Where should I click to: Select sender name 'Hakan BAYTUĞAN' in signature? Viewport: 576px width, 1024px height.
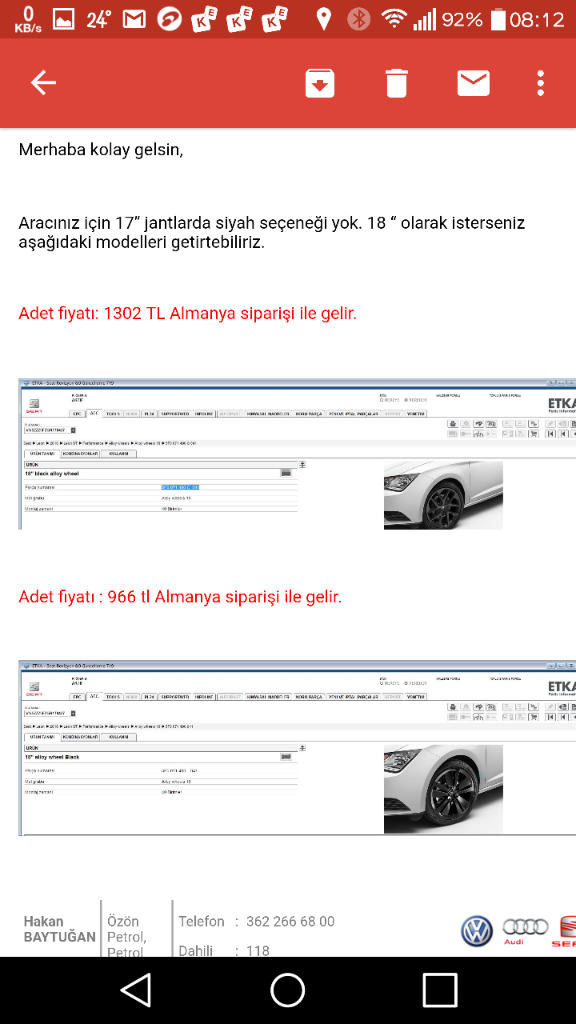(59, 929)
